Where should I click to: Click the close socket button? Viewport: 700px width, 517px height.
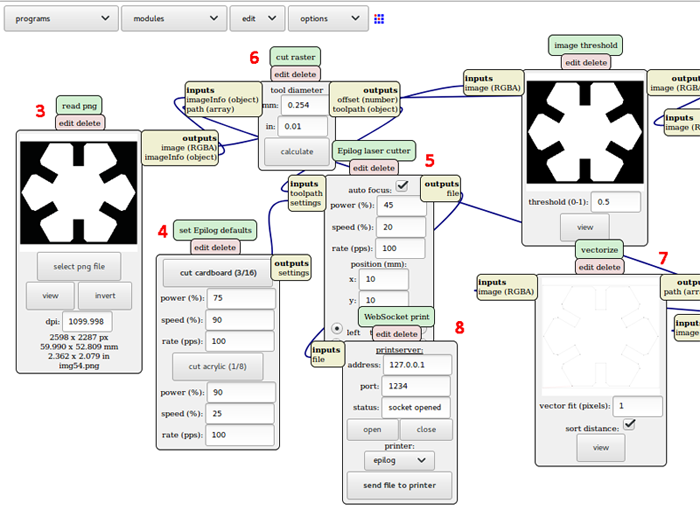(x=426, y=429)
